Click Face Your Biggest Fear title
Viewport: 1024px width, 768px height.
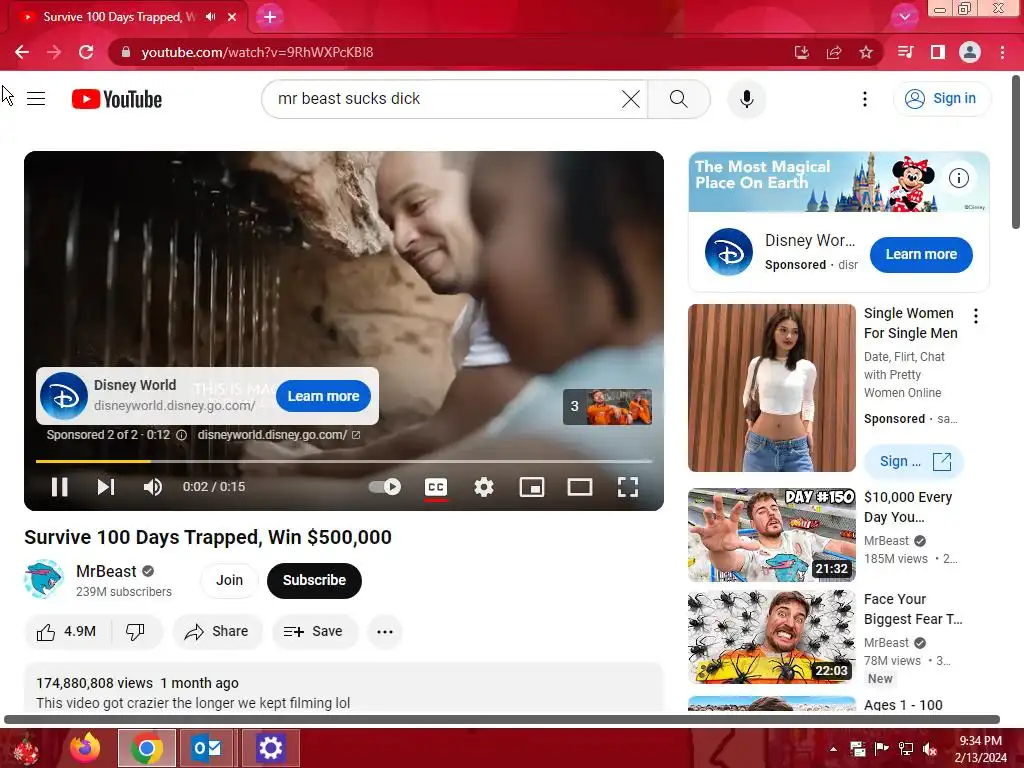(x=913, y=609)
